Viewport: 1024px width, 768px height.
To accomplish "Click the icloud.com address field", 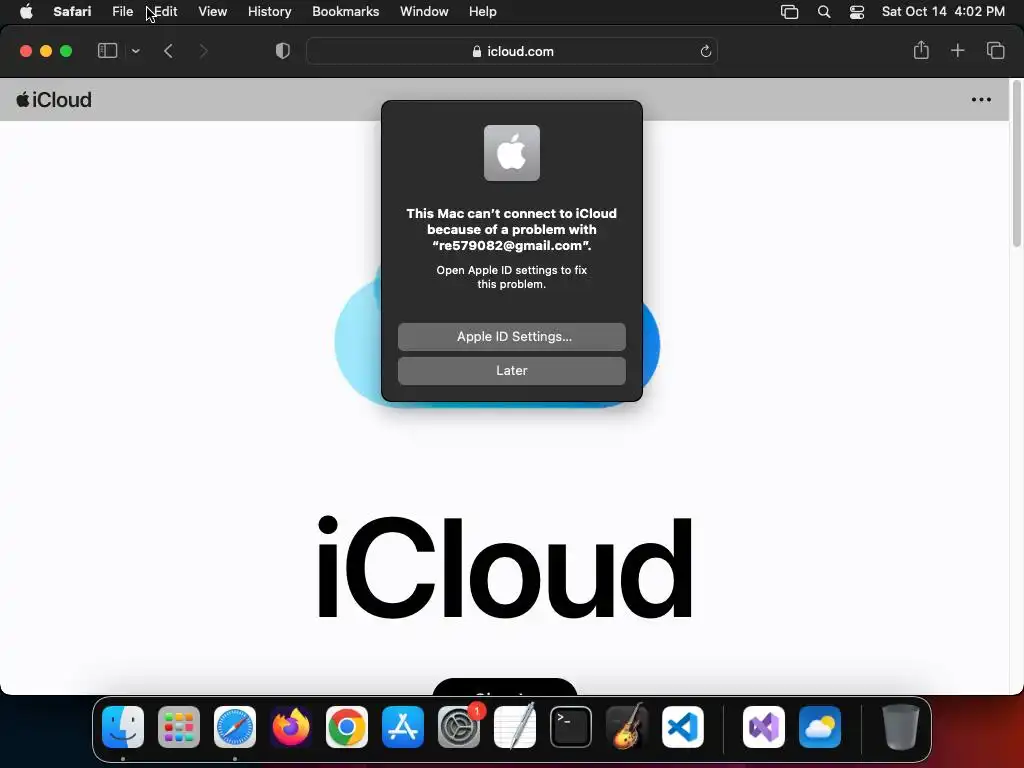I will coord(512,51).
